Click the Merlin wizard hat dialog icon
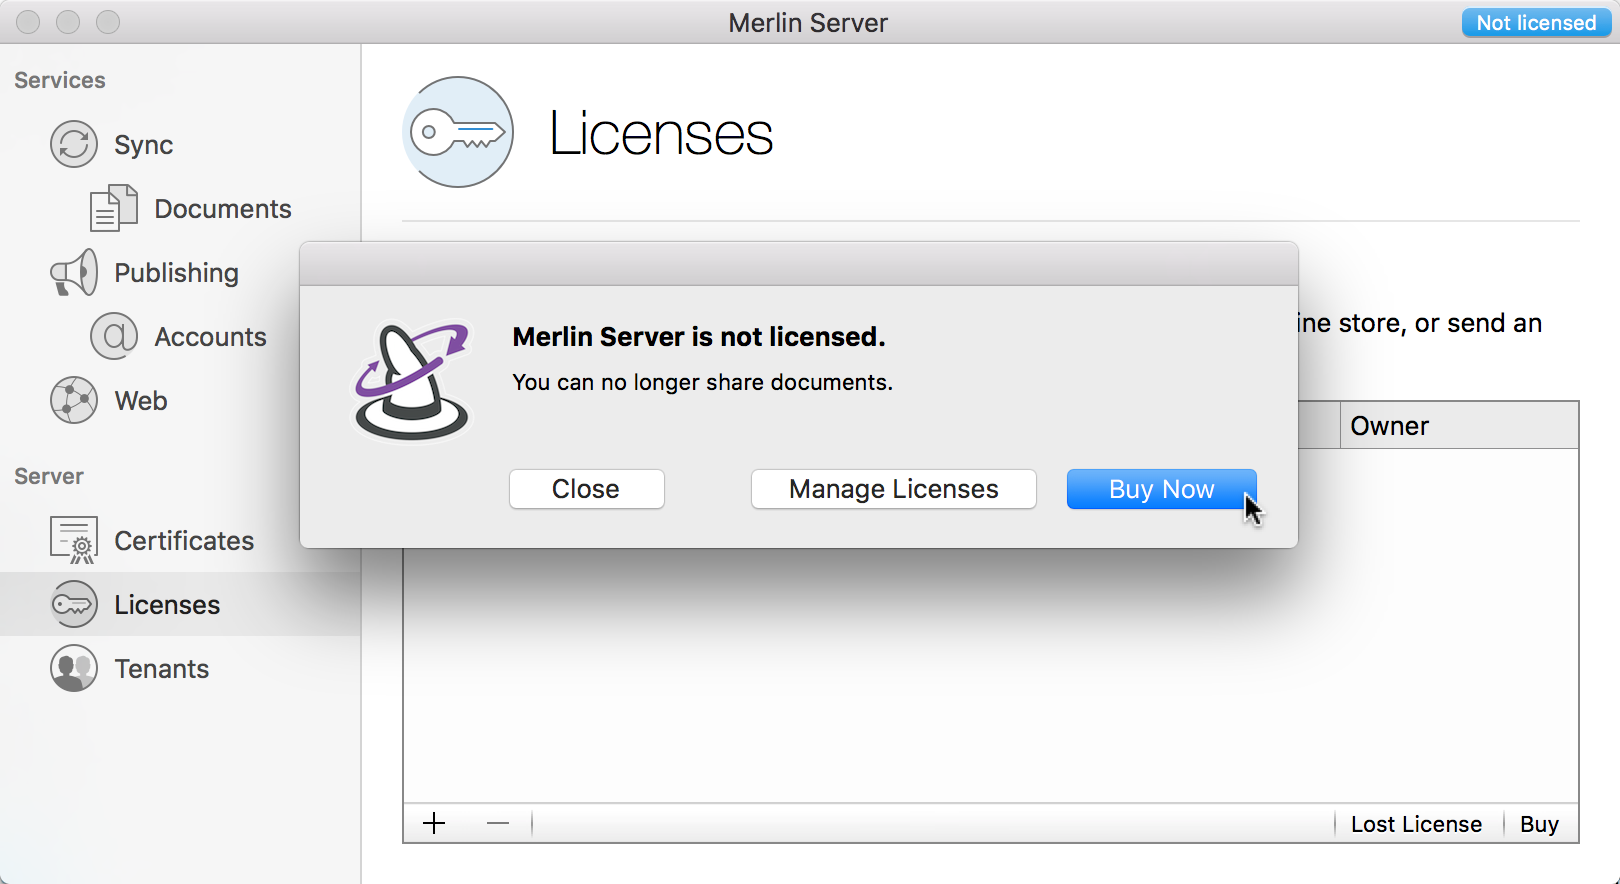This screenshot has height=884, width=1620. point(412,380)
